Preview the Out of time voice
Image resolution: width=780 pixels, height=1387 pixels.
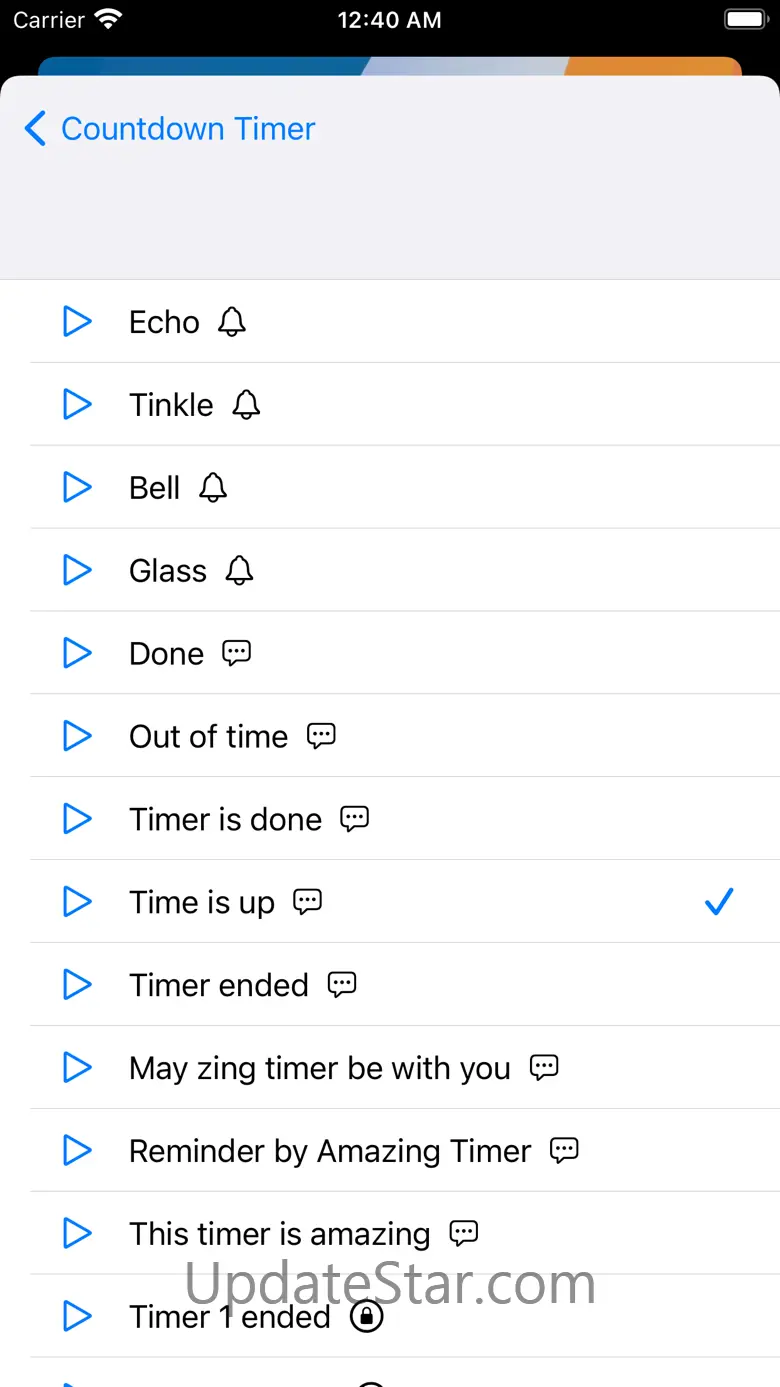pyautogui.click(x=77, y=737)
